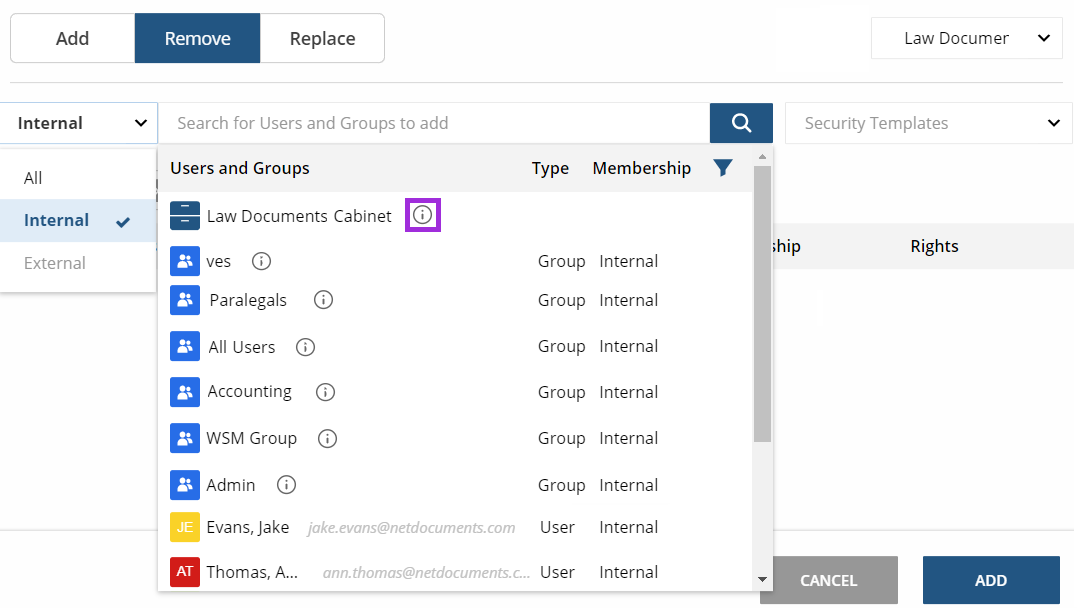Open the Internal scope dropdown
Image resolution: width=1077 pixels, height=608 pixels.
tap(78, 122)
